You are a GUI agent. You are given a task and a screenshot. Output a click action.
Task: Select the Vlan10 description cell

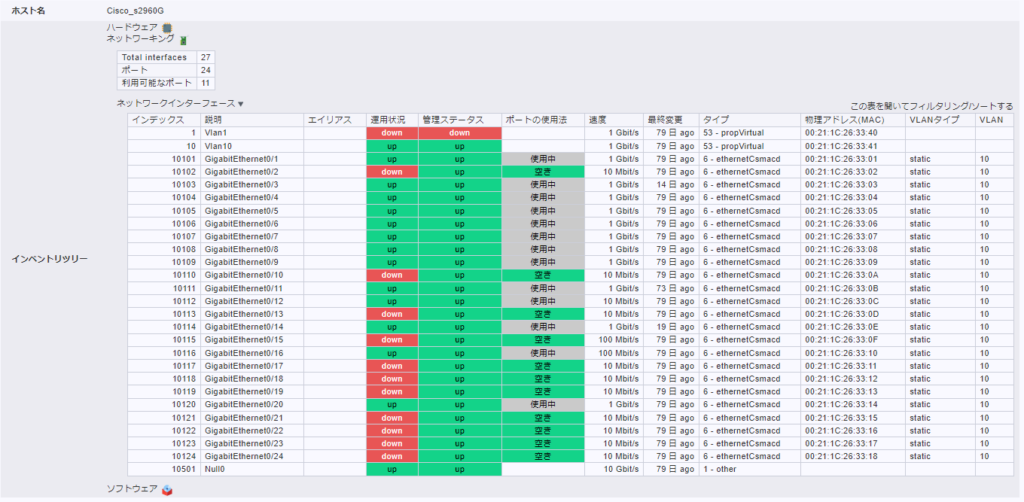[251, 146]
